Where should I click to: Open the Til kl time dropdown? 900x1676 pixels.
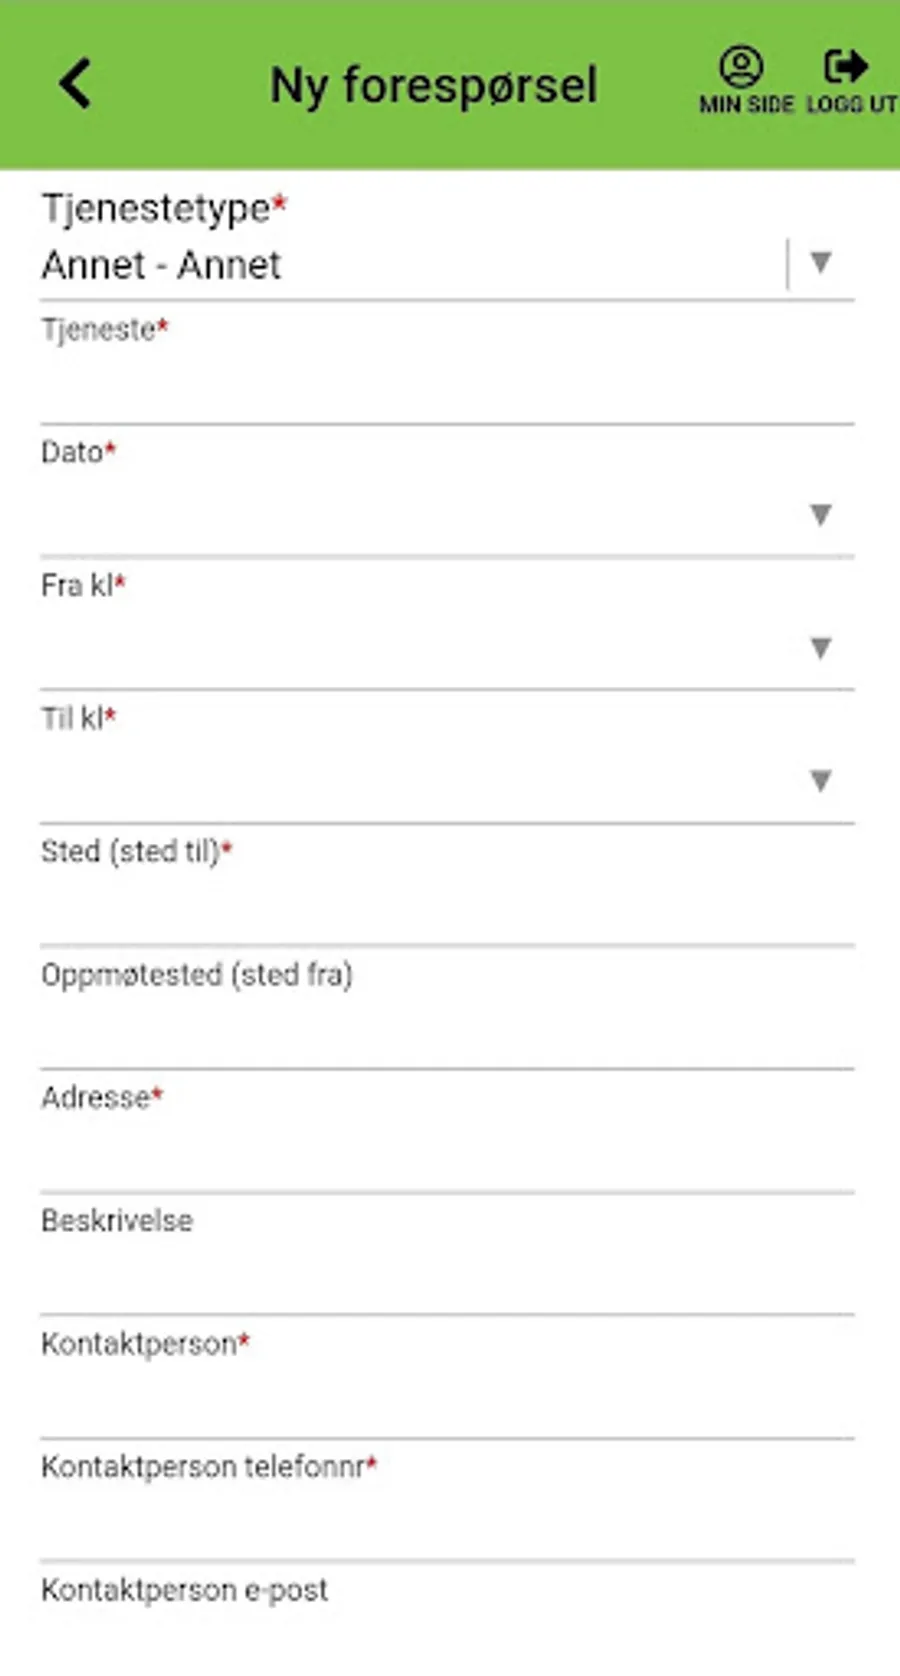point(821,781)
